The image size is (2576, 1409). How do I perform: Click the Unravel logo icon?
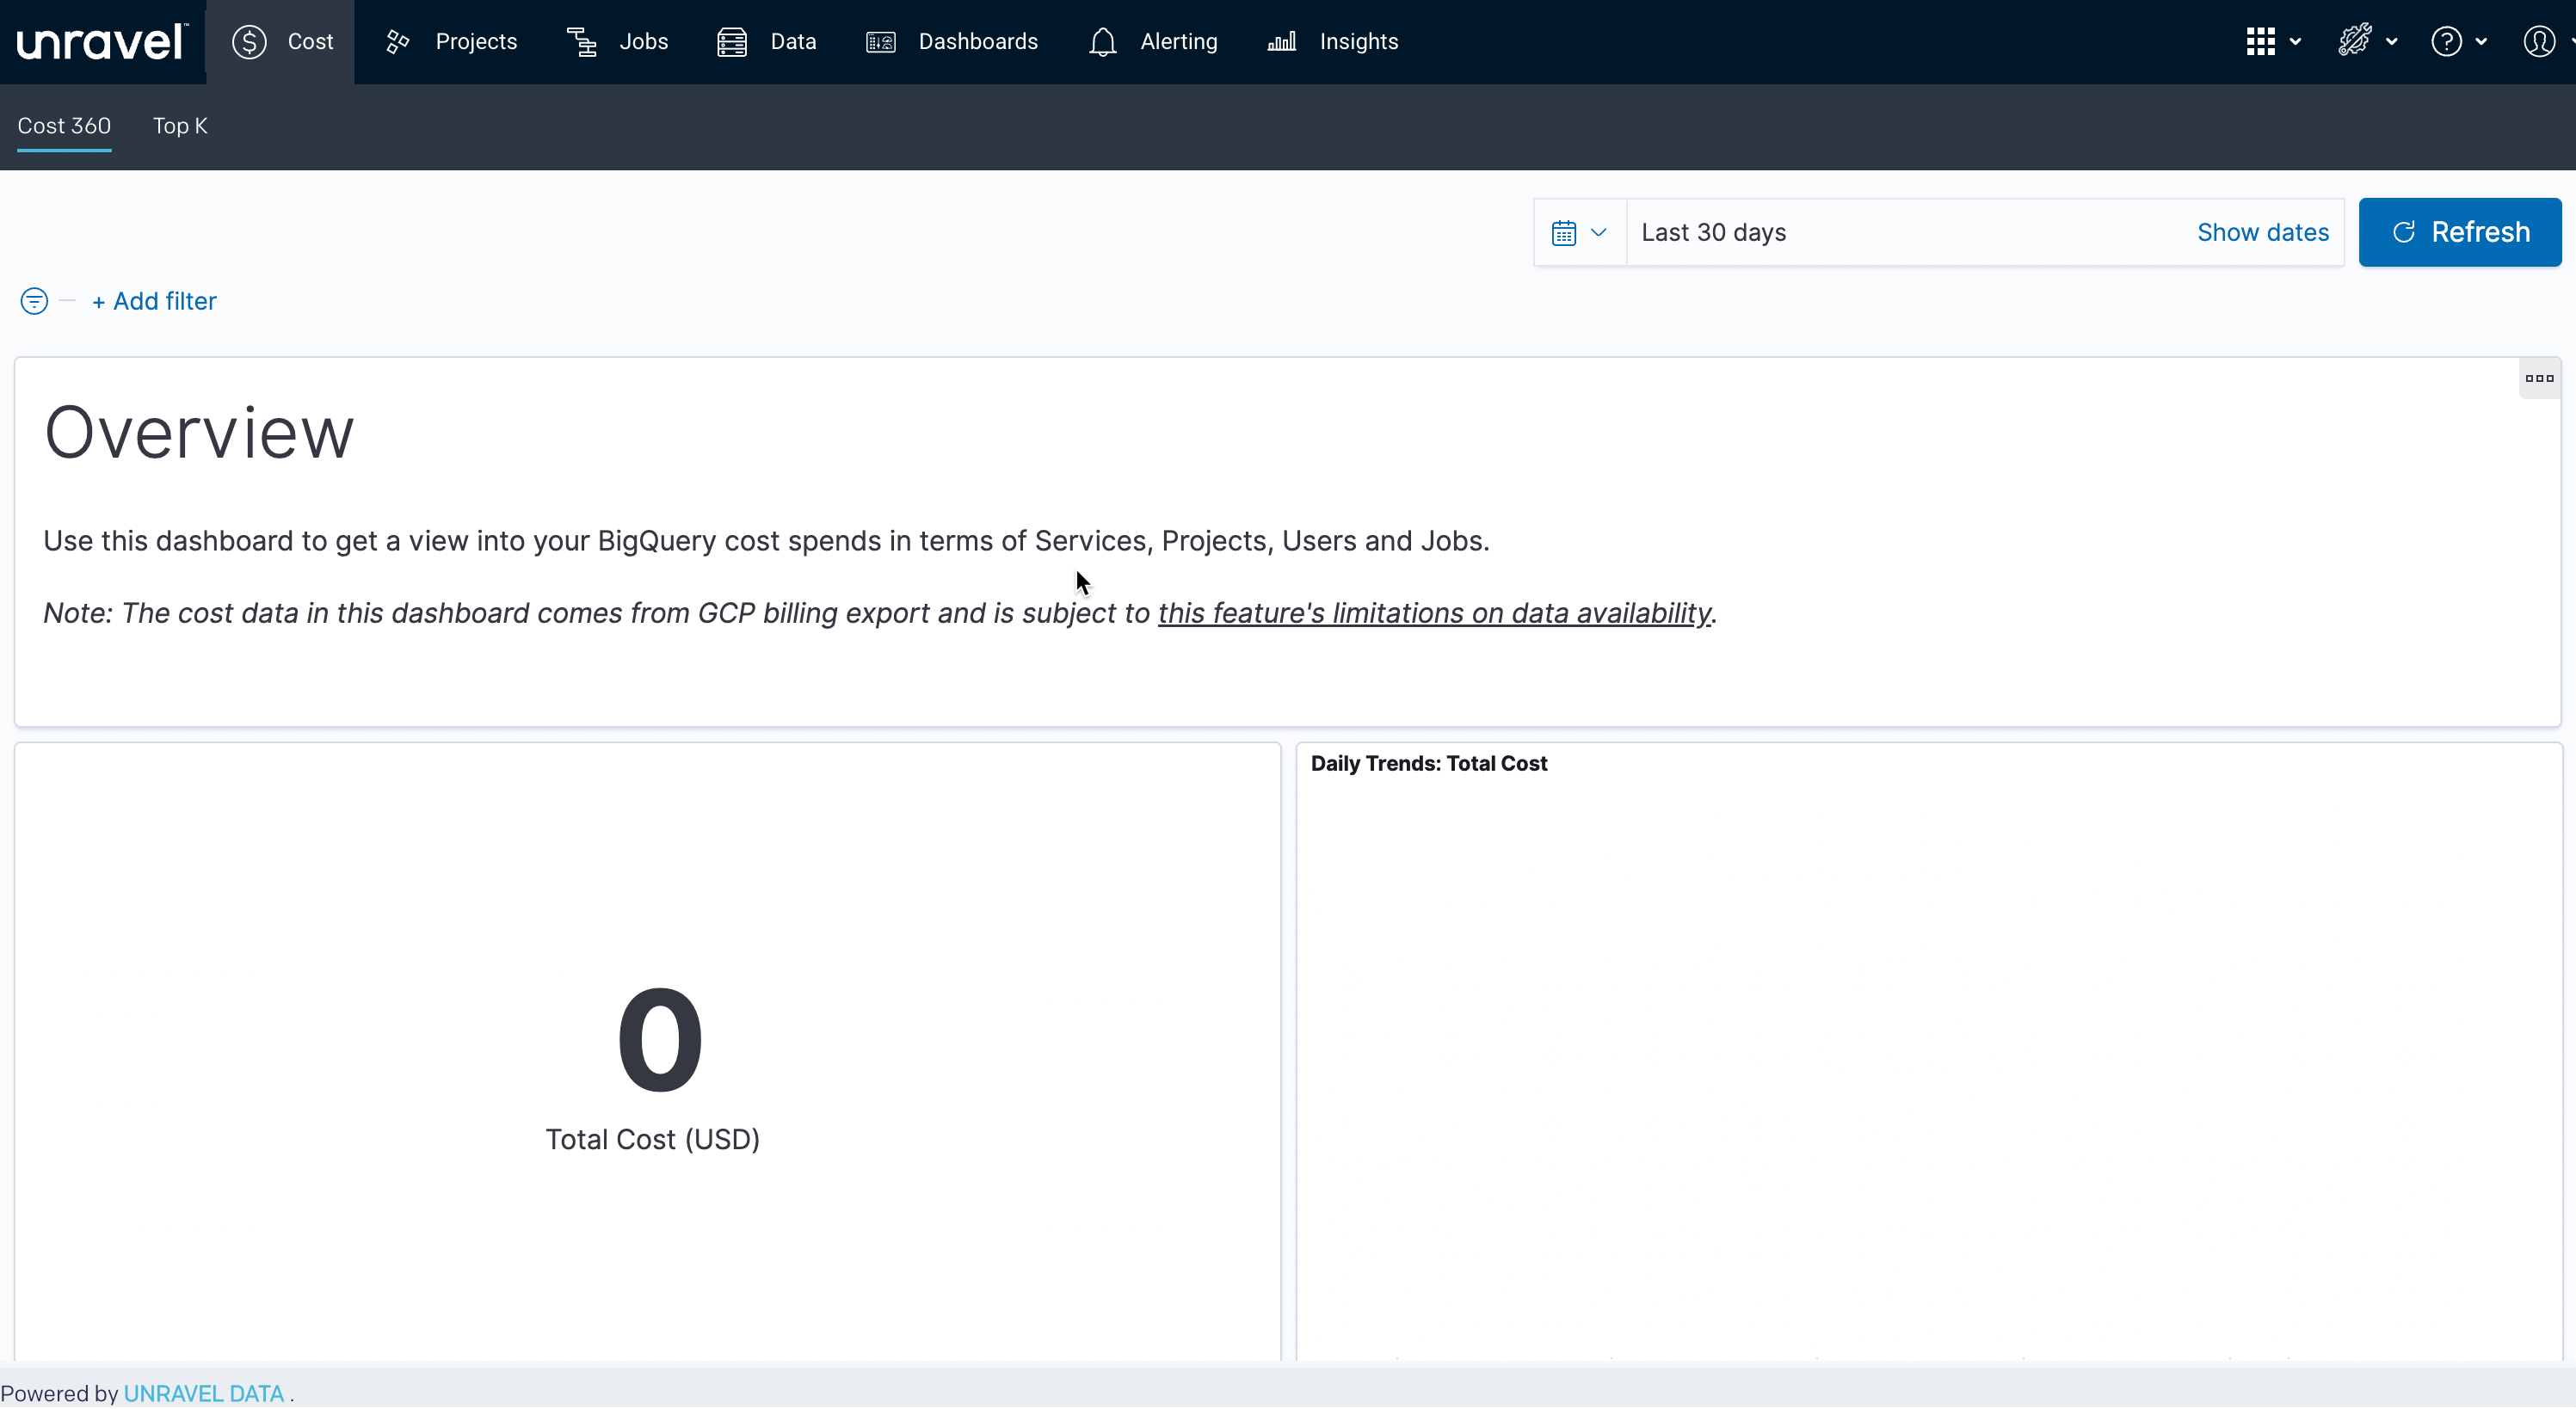99,41
